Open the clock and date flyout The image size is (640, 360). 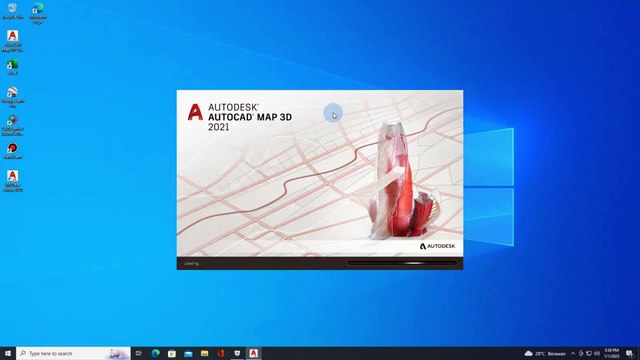tap(611, 353)
